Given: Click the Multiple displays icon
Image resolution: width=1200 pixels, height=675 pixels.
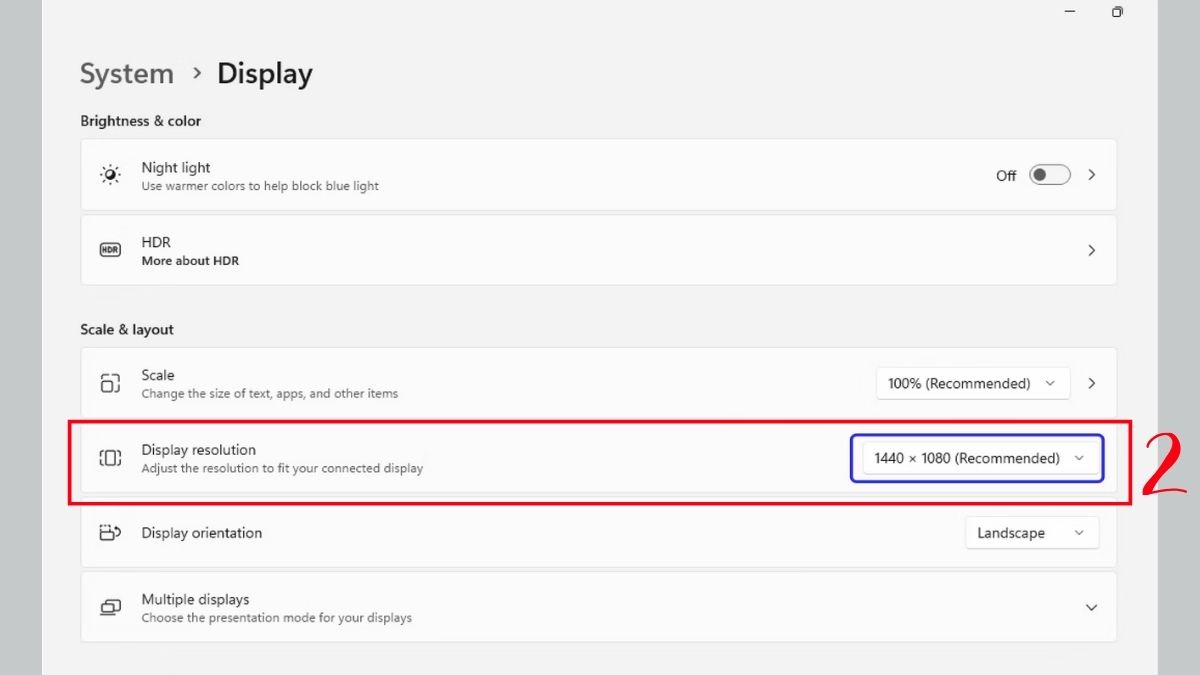Looking at the screenshot, I should (x=110, y=607).
